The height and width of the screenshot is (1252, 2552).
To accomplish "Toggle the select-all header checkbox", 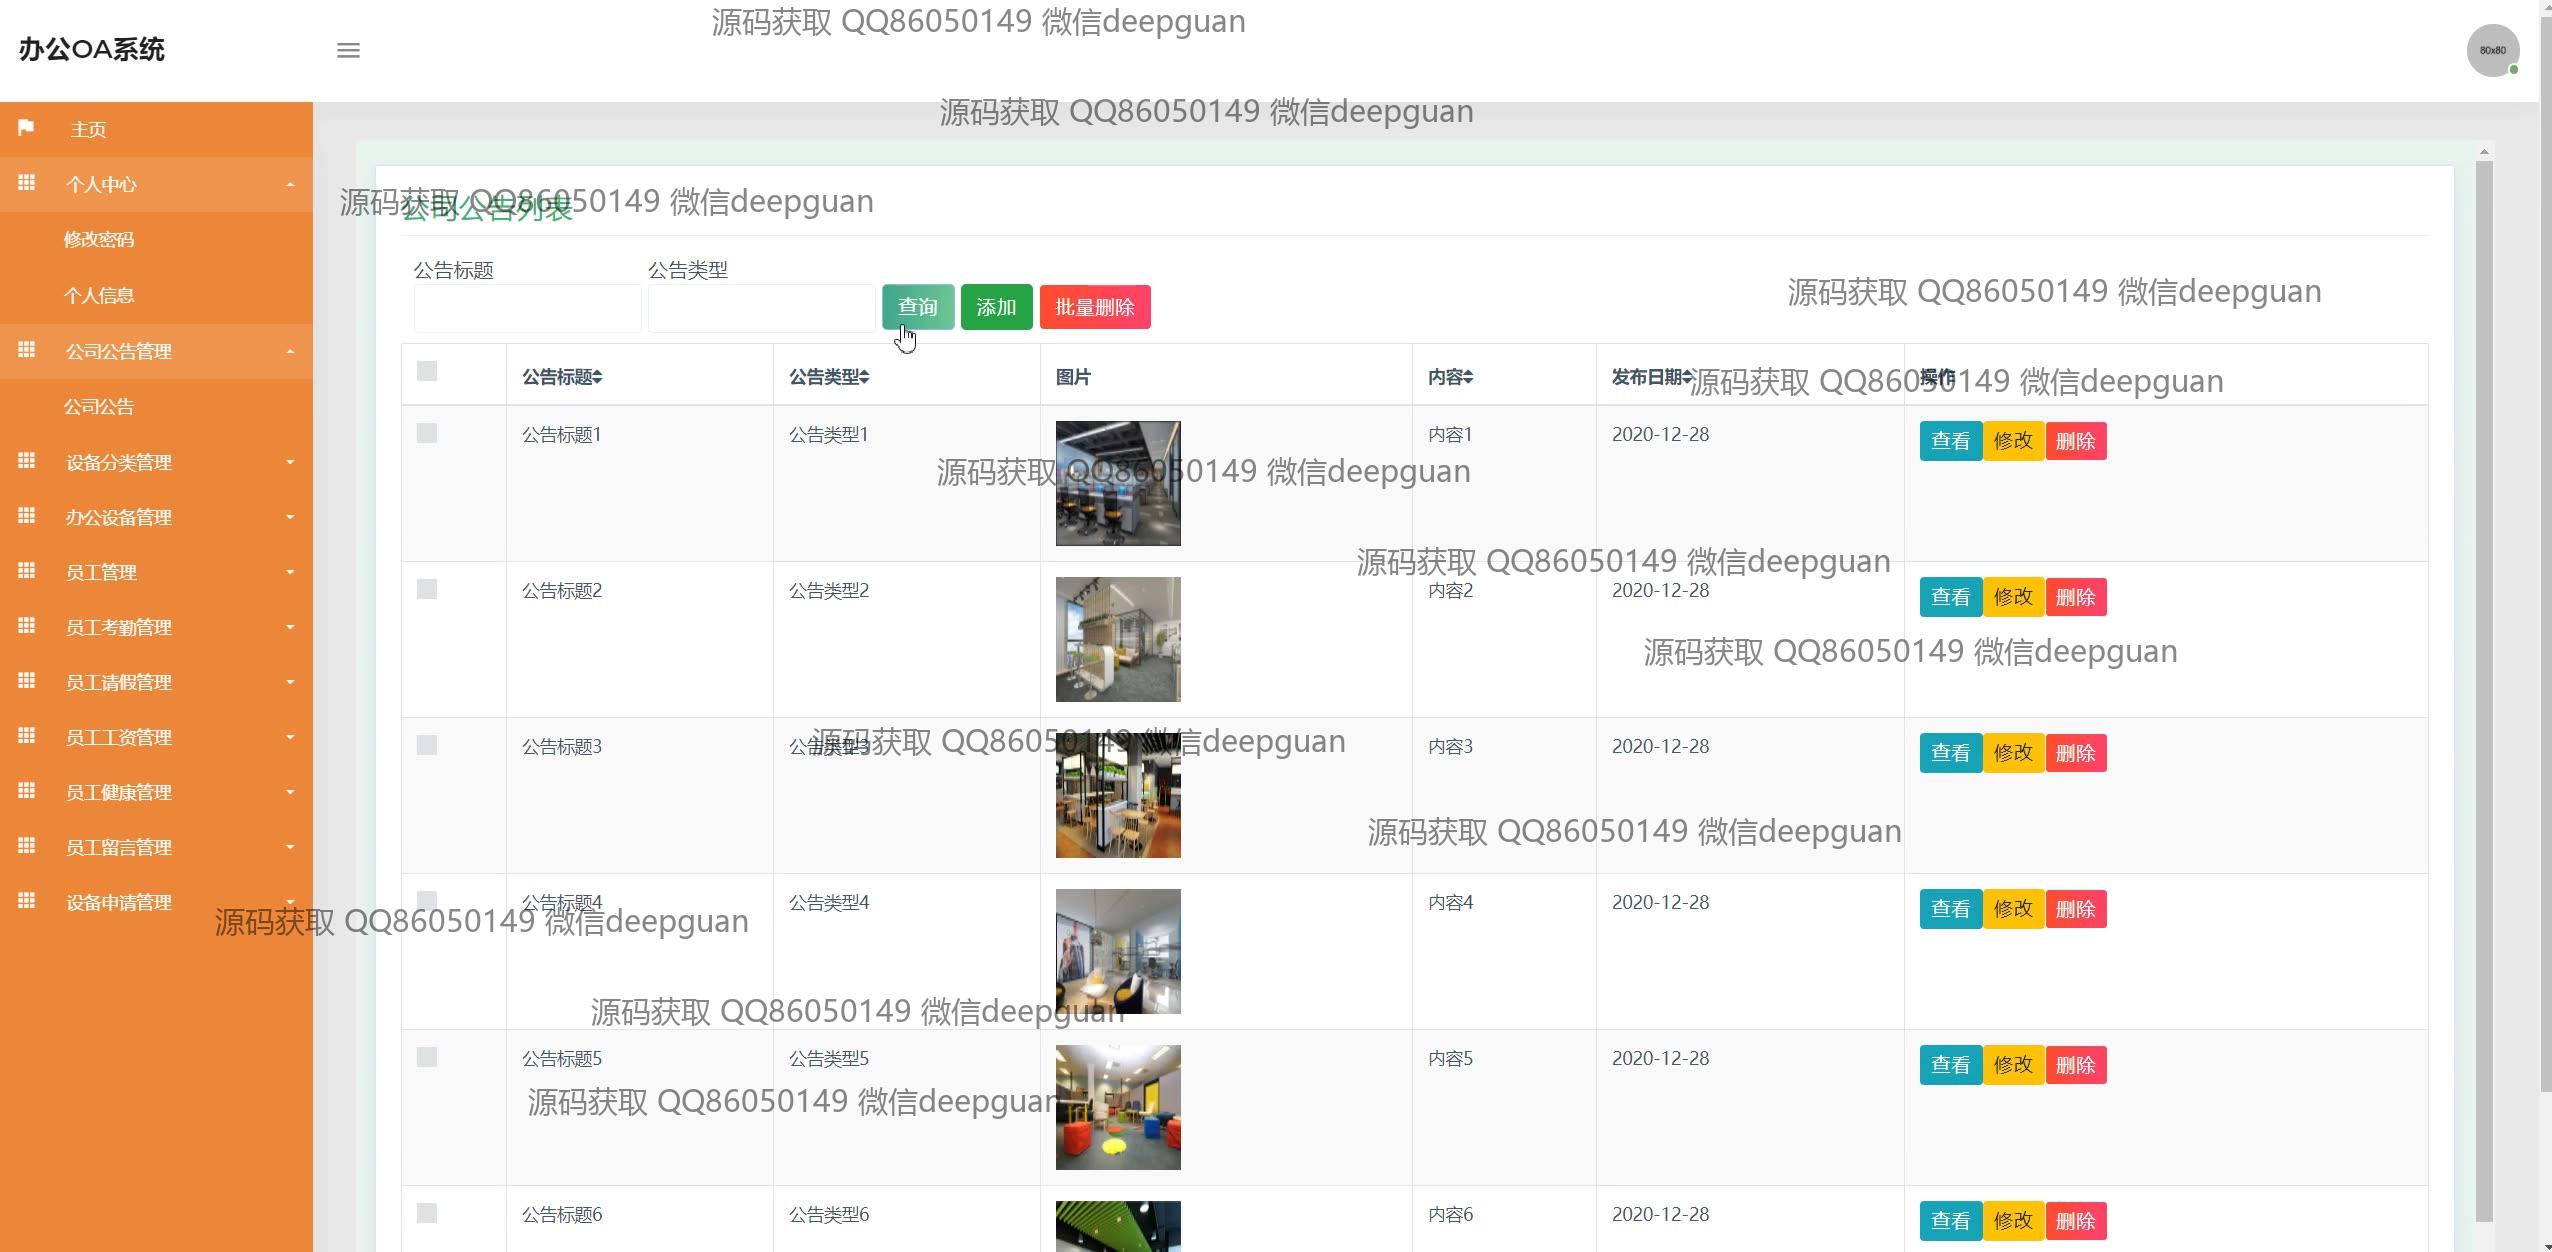I will pos(427,371).
